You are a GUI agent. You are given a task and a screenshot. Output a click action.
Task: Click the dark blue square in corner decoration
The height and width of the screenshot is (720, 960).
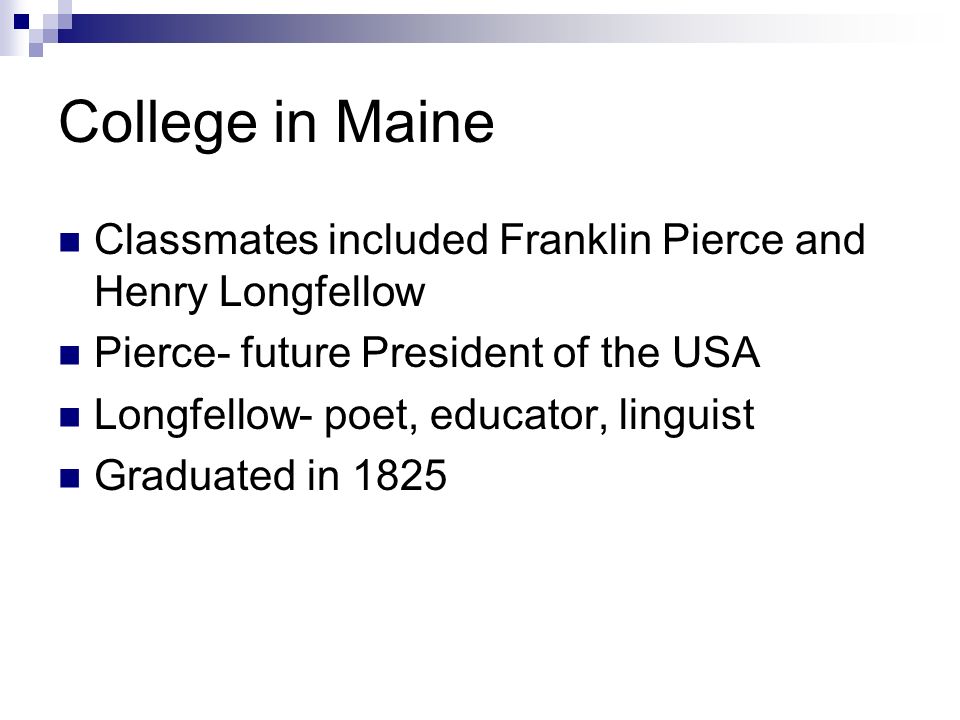[21, 21]
